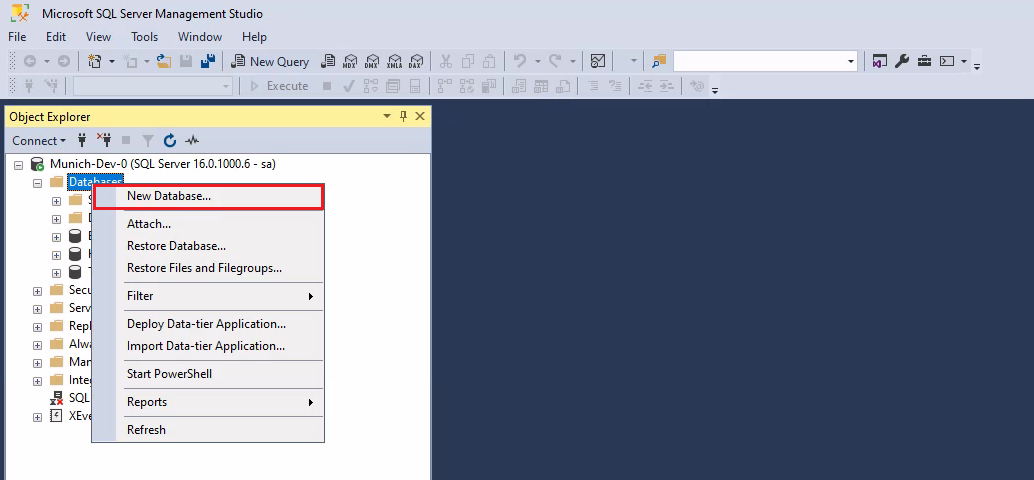The width and height of the screenshot is (1034, 480).
Task: Click the Parse checkmark icon
Action: click(x=350, y=86)
